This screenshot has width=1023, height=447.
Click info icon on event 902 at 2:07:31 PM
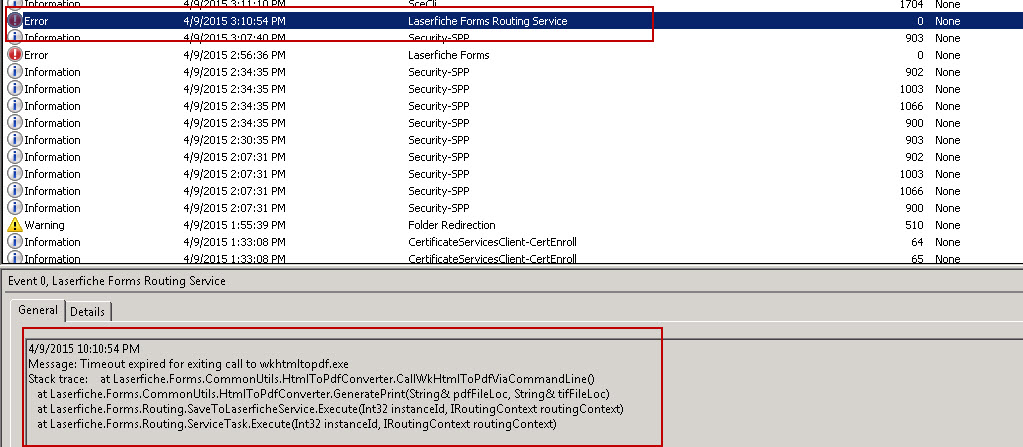tap(14, 157)
